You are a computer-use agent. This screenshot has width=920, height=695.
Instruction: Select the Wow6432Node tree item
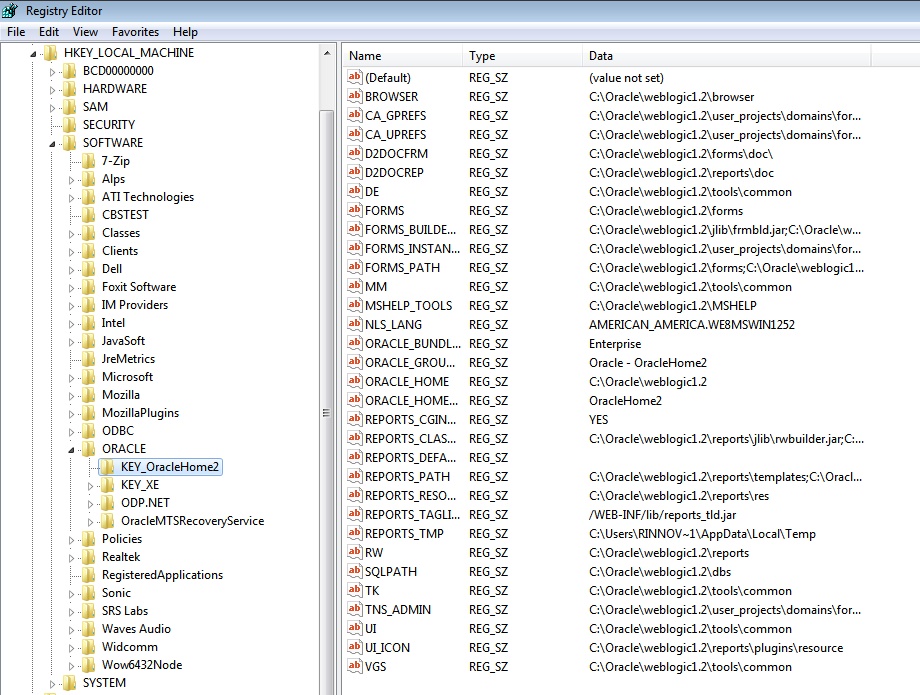click(x=141, y=665)
